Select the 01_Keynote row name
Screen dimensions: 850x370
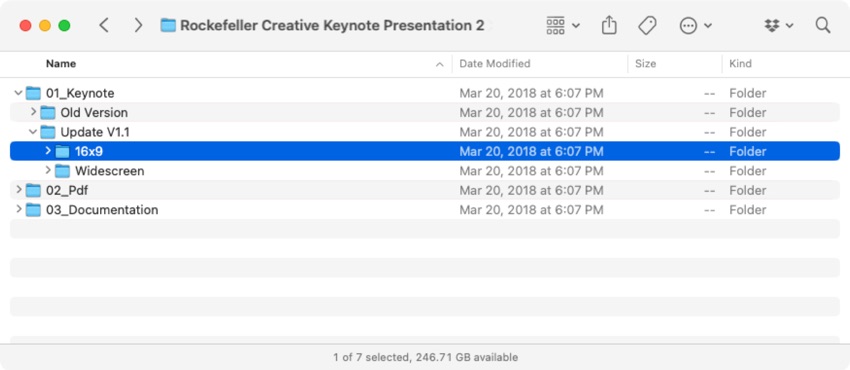pyautogui.click(x=80, y=93)
